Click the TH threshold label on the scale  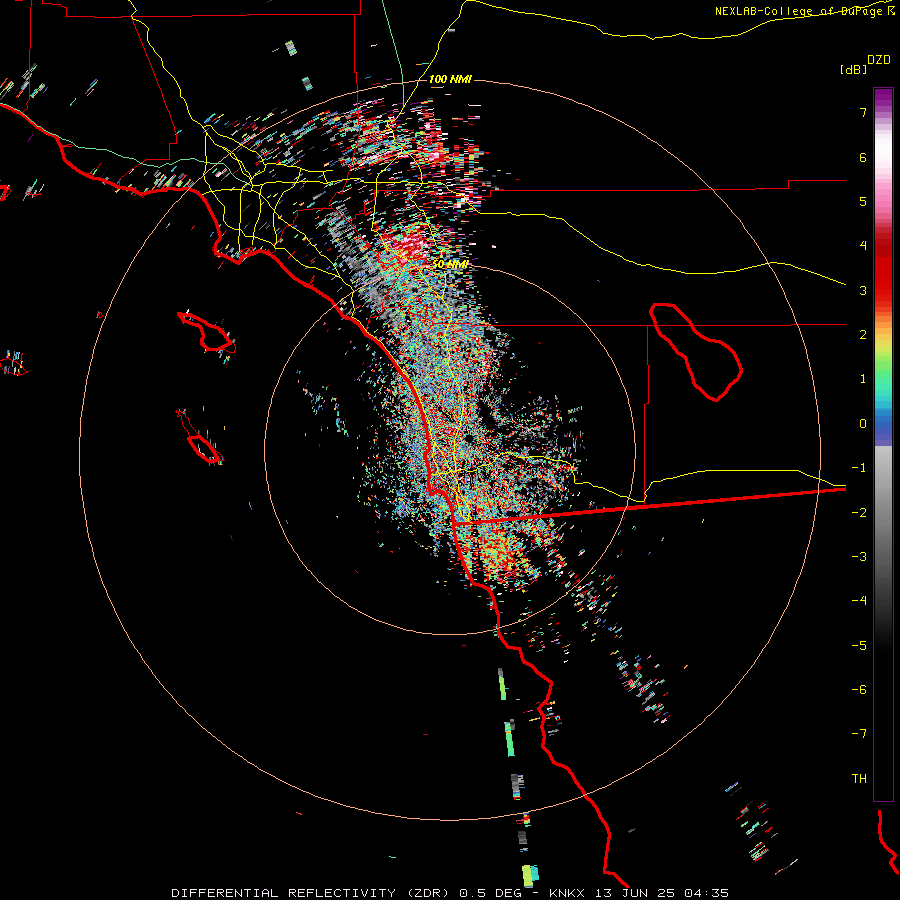[859, 779]
